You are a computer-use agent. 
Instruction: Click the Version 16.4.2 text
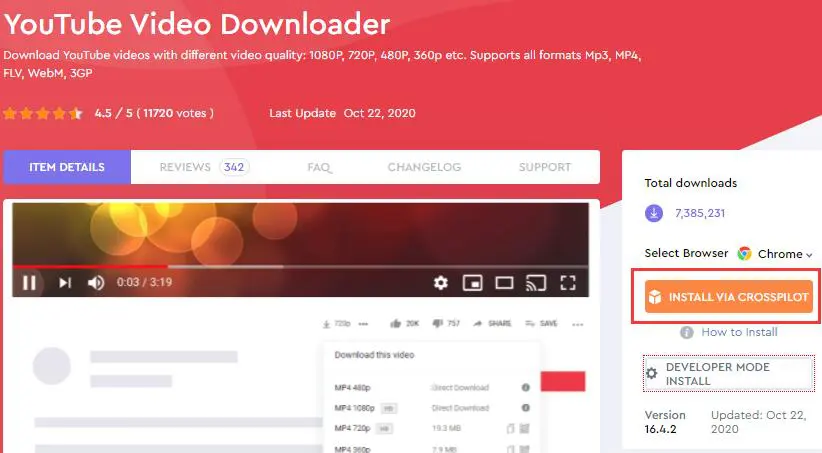tap(665, 422)
